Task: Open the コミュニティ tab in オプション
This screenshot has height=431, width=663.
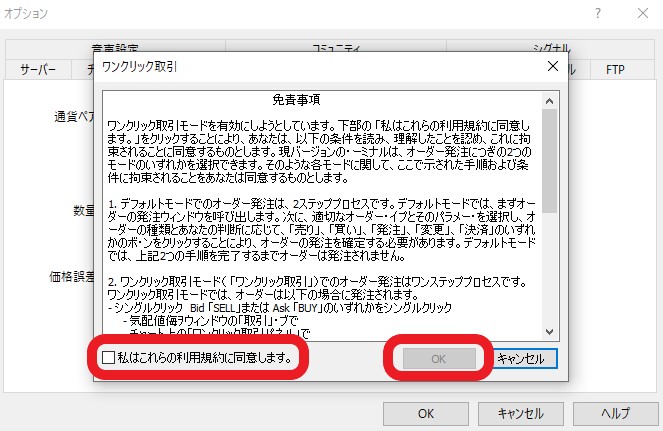Action: (336, 47)
